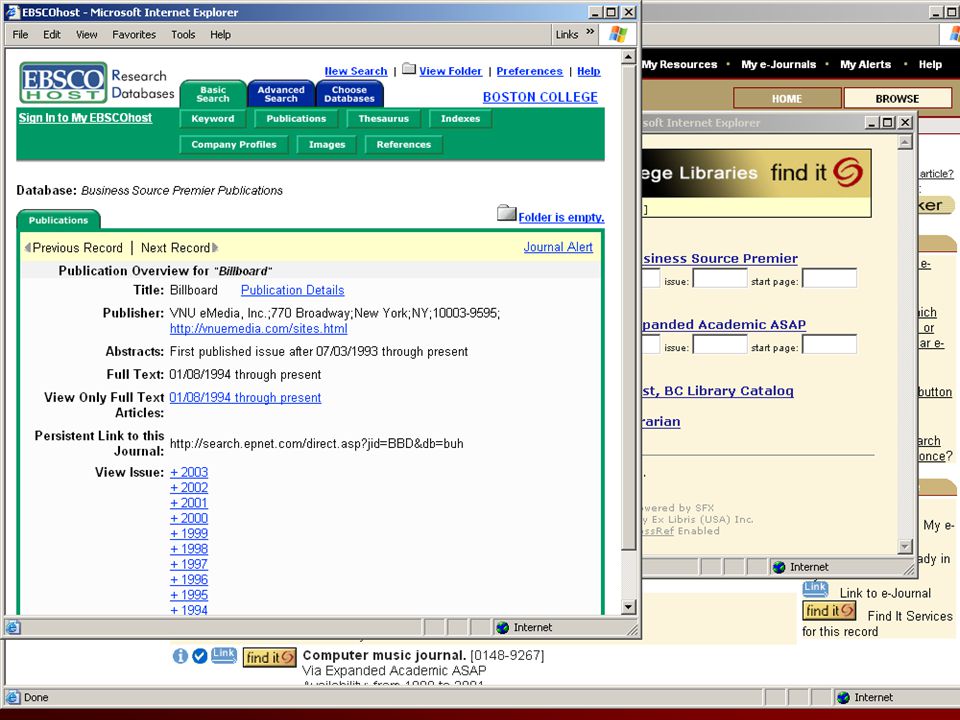Open the File menu

(x=20, y=34)
